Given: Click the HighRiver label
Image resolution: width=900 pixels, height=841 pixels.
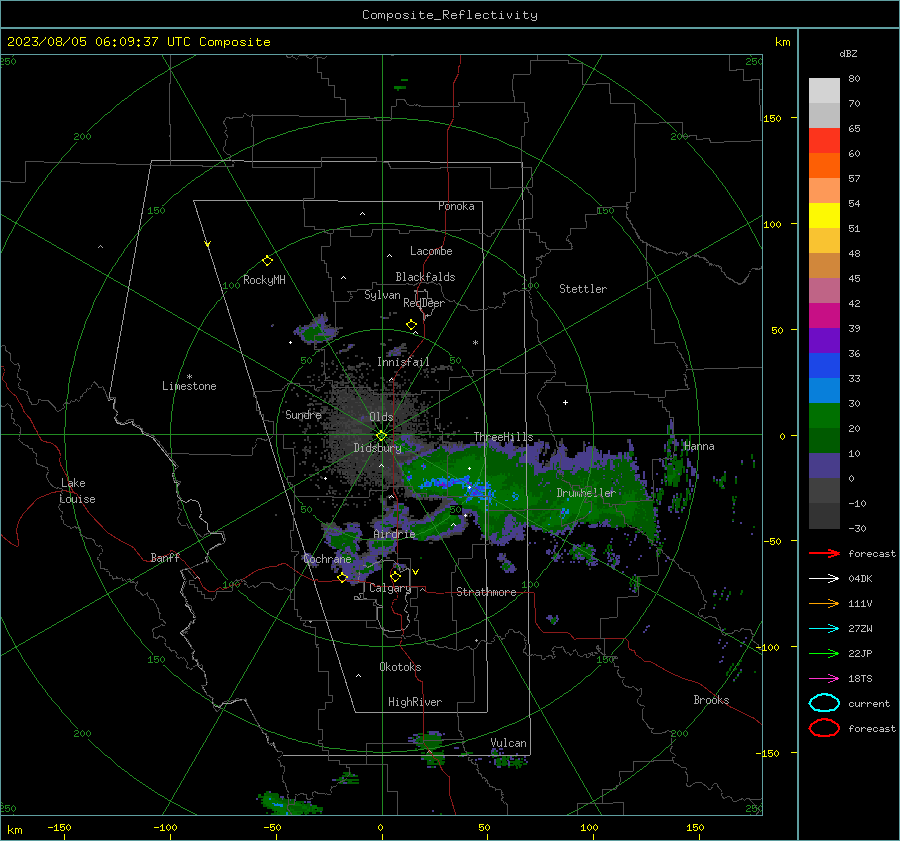Looking at the screenshot, I should coord(415,702).
